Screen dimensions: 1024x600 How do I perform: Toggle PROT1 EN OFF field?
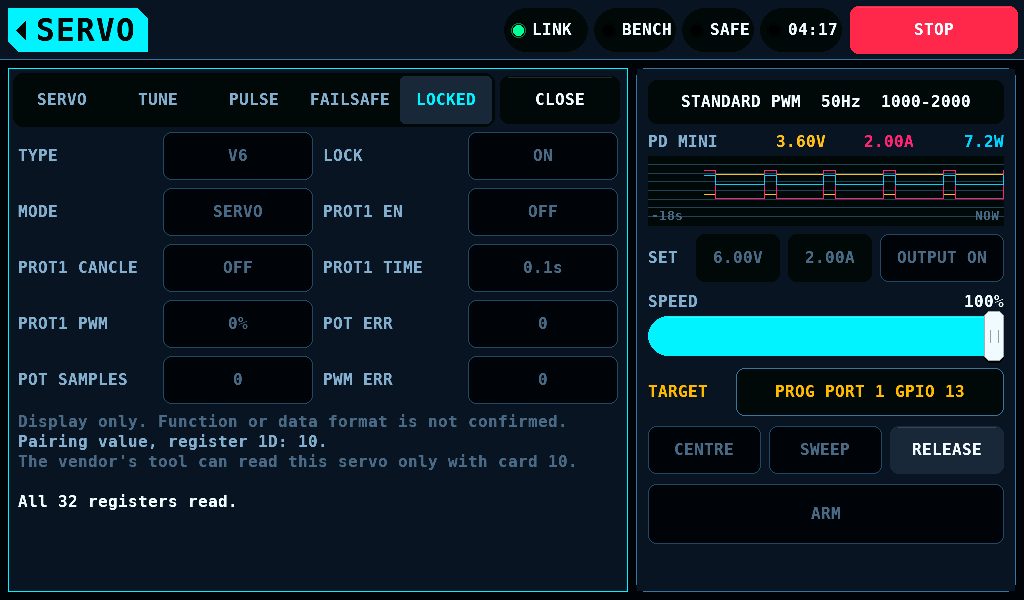(x=543, y=212)
